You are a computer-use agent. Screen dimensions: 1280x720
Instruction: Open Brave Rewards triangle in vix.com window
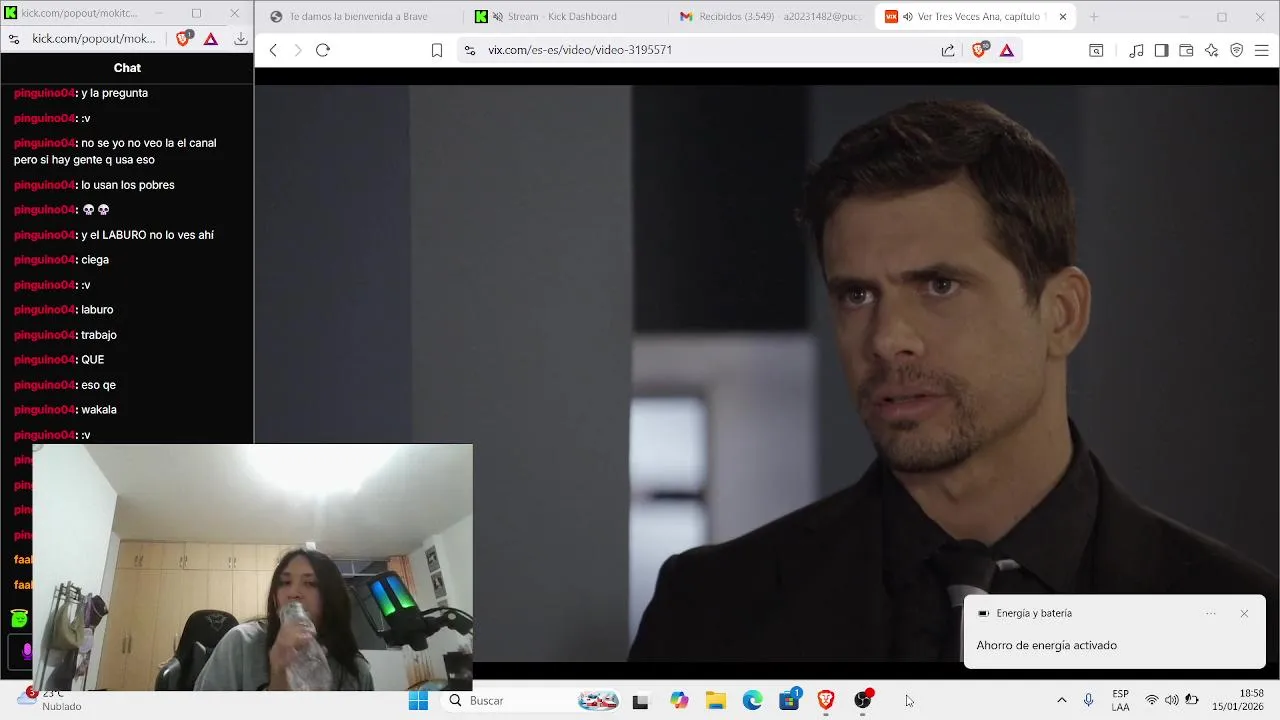click(1007, 50)
